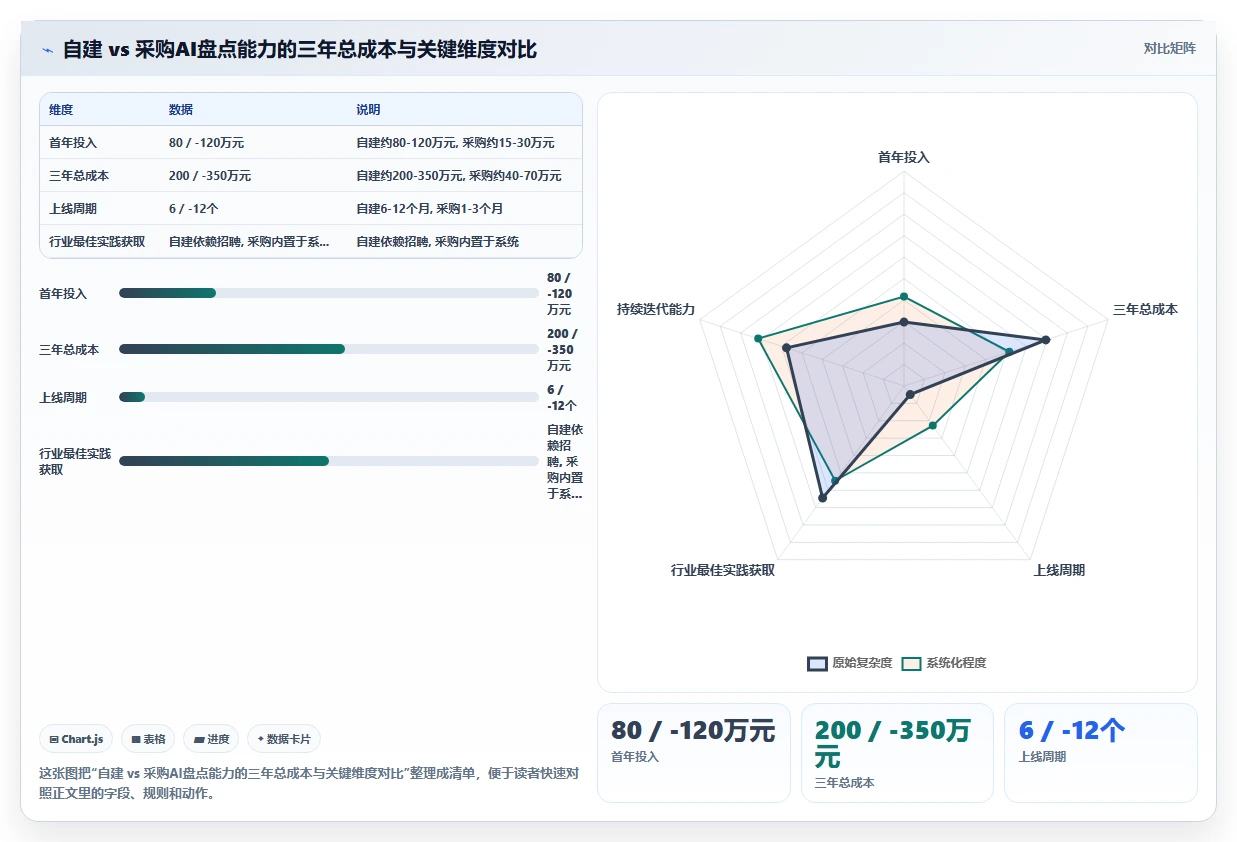Click radar axis label 首年投入
This screenshot has width=1237, height=842.
(904, 157)
